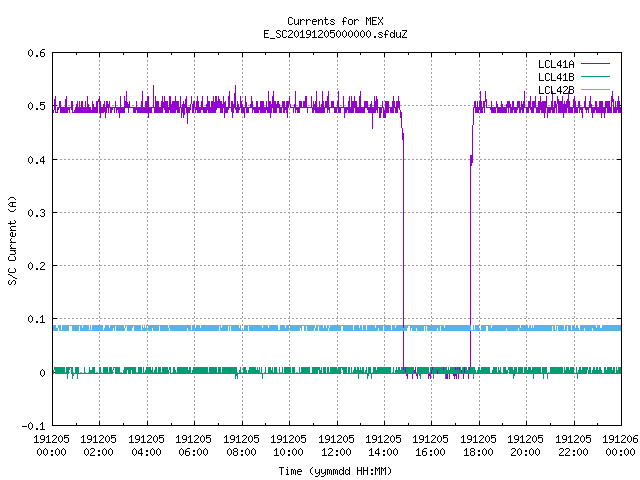Click the y-axis tick value 0.4

(x=36, y=160)
